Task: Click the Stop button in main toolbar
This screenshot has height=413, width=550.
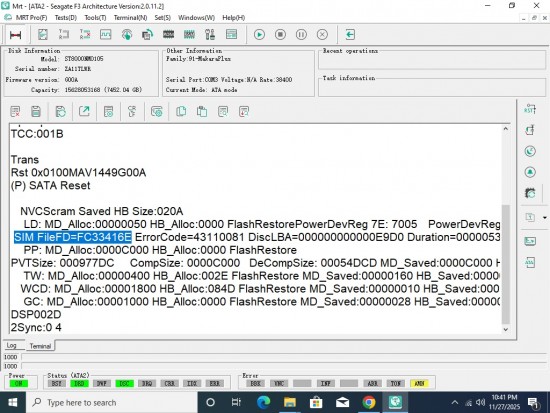Action: tap(280, 34)
